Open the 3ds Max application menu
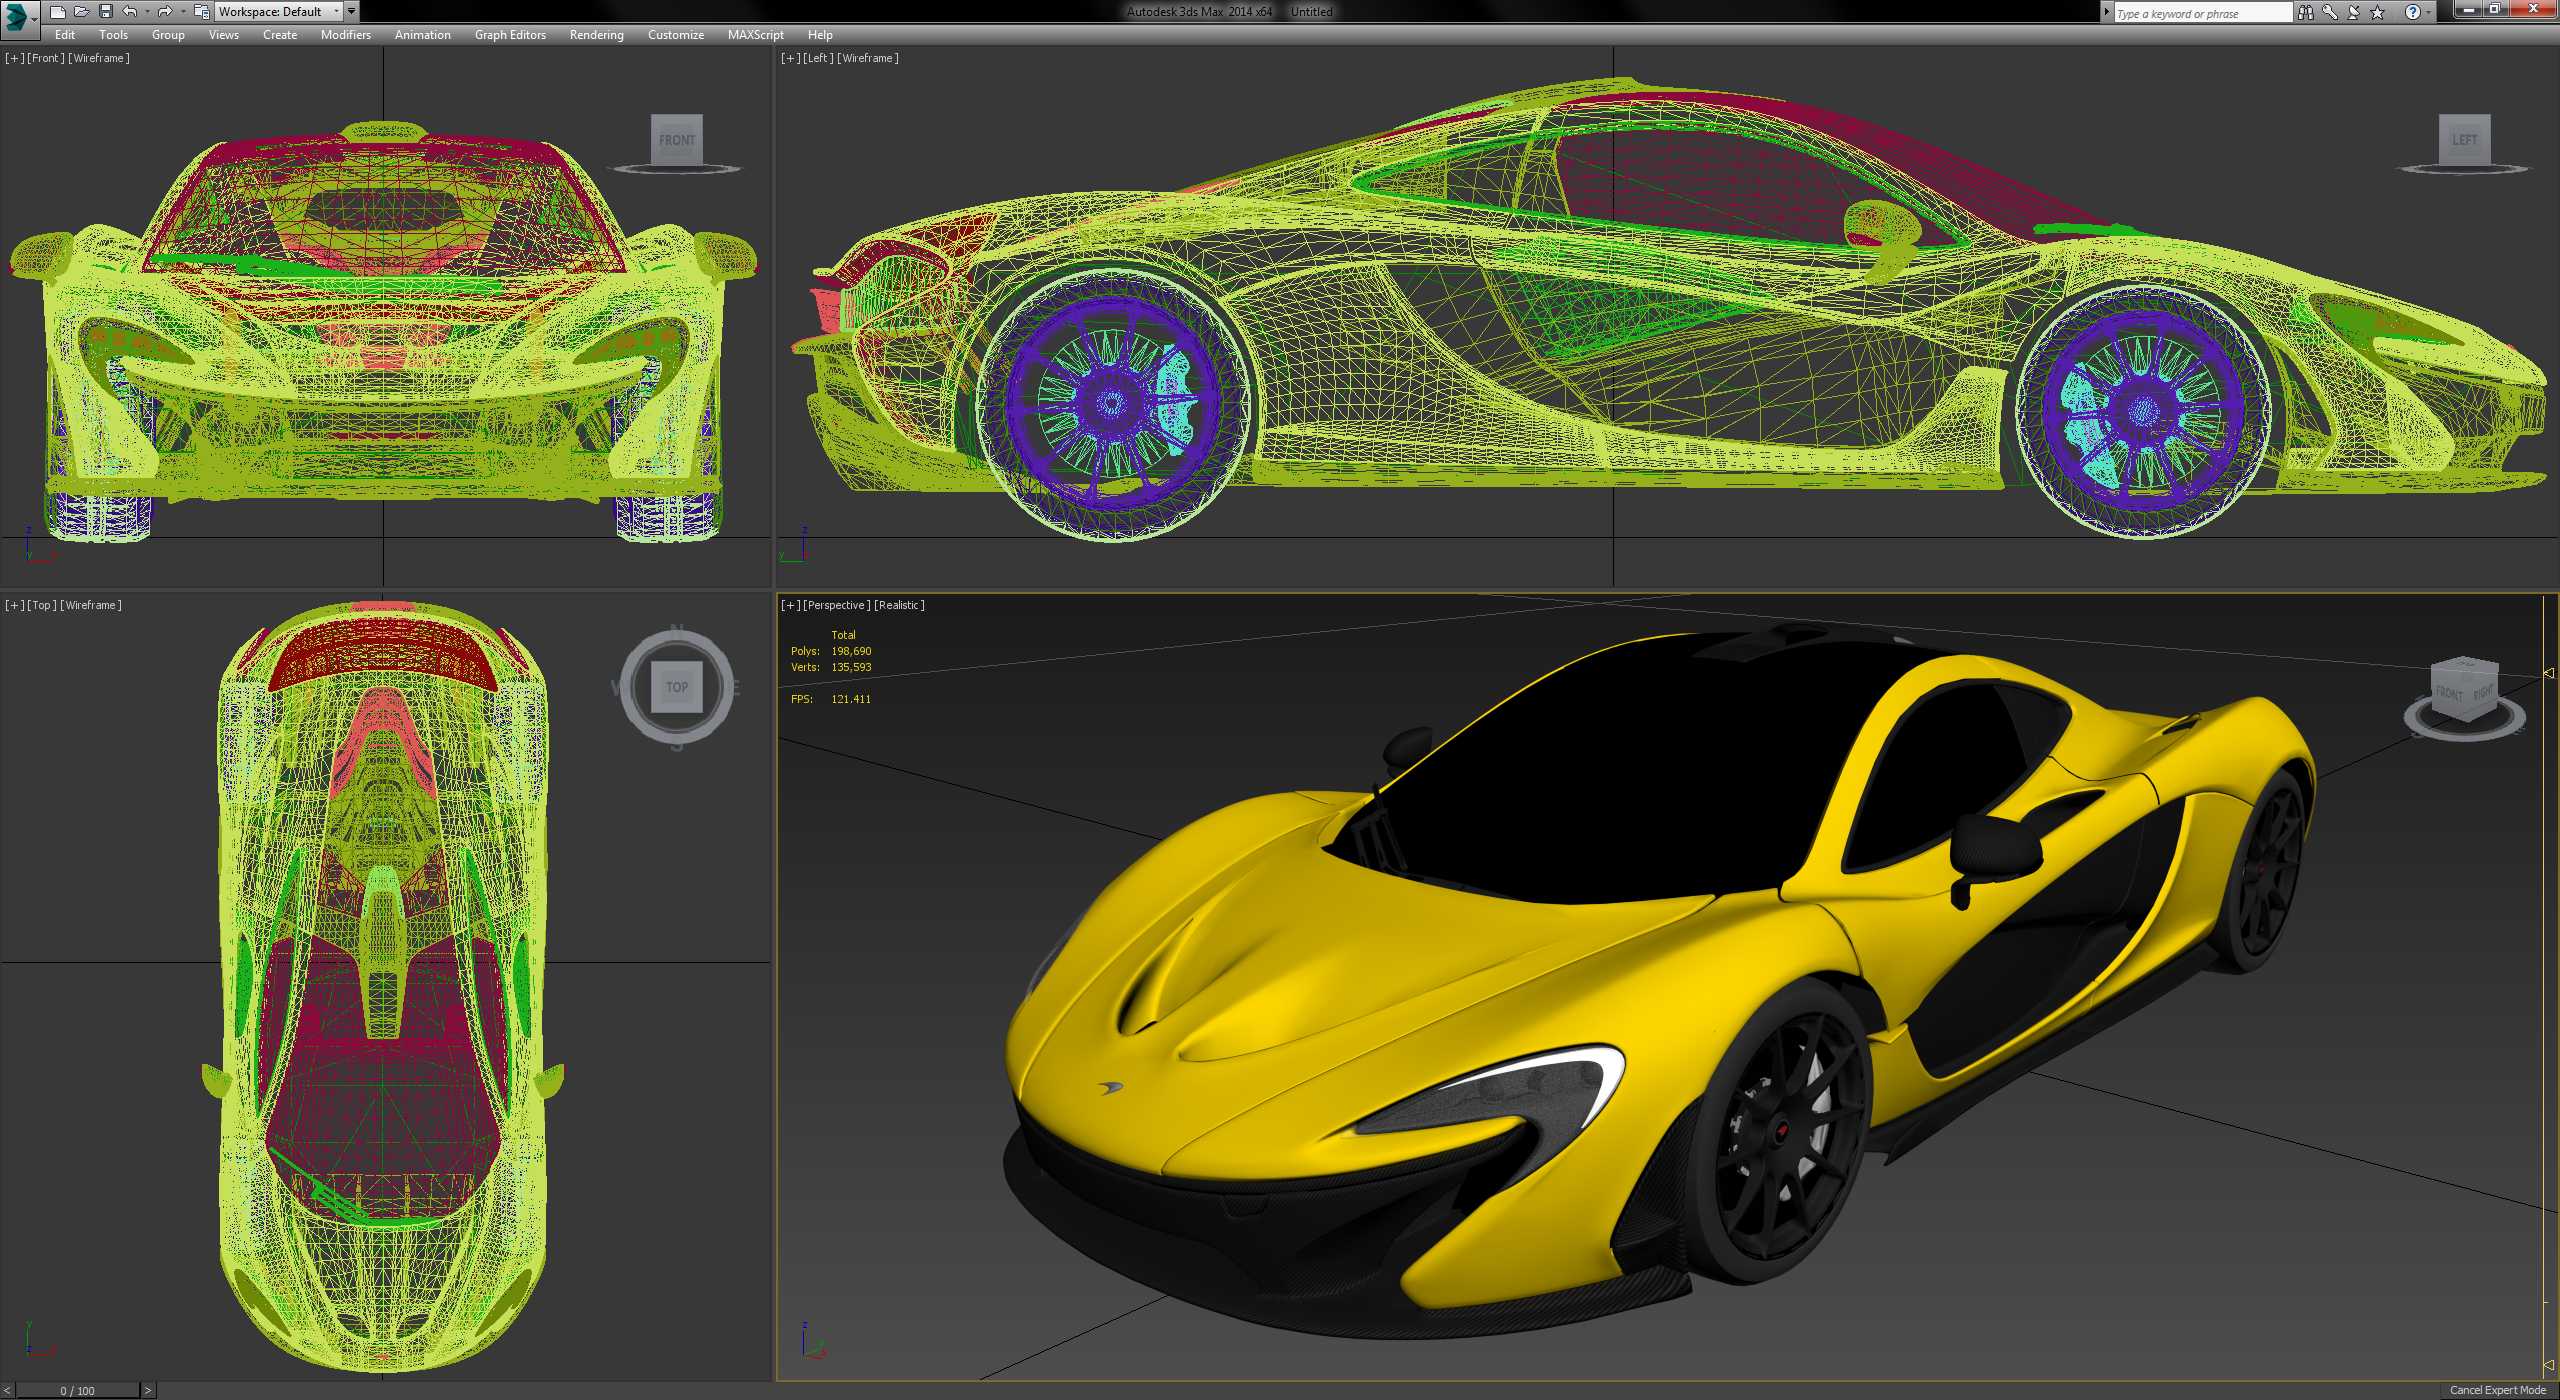This screenshot has width=2560, height=1400. click(x=16, y=14)
